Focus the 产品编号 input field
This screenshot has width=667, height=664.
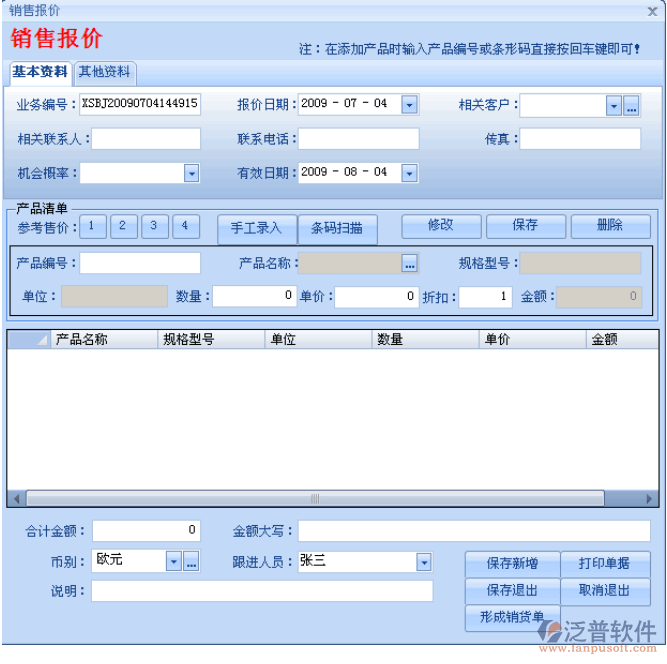point(140,263)
